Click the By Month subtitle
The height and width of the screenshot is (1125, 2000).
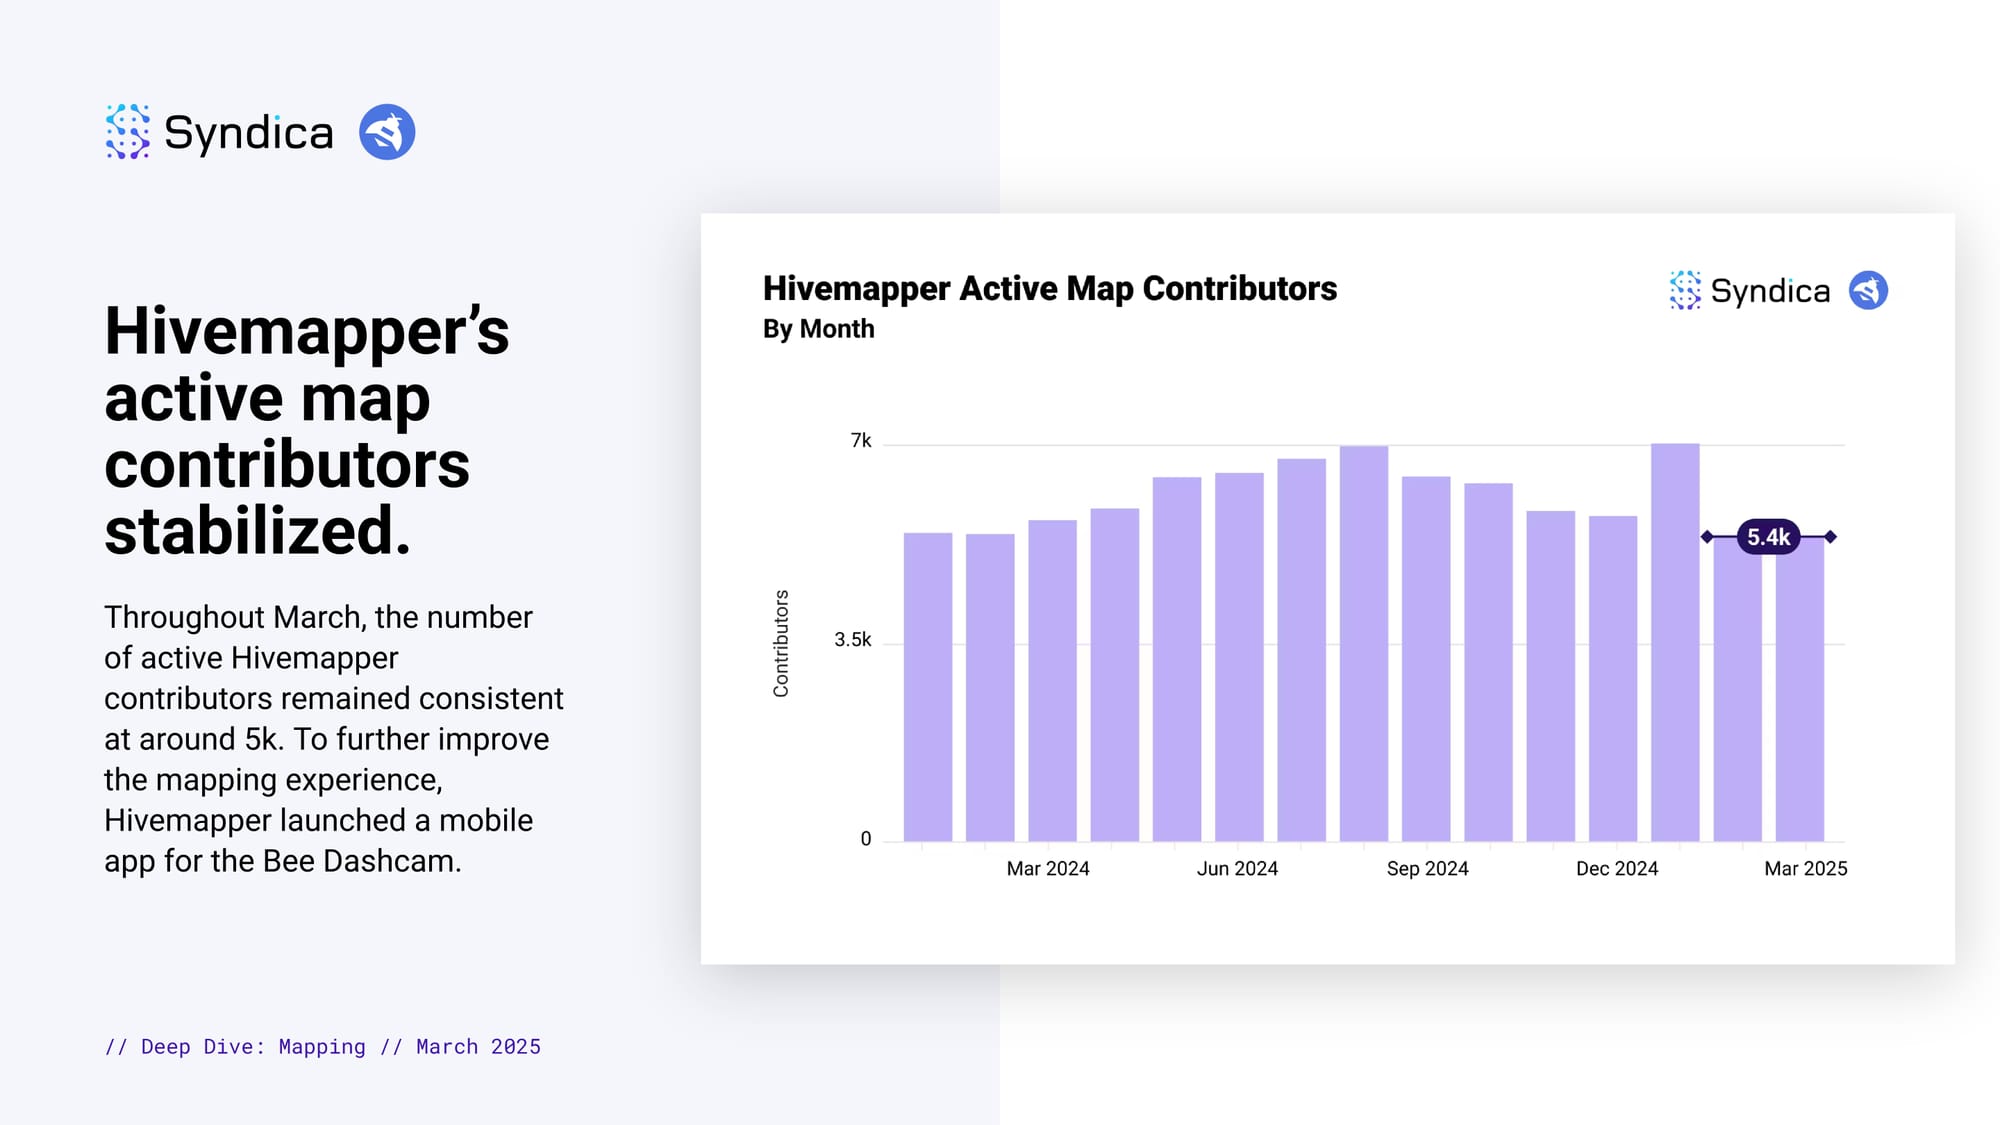coord(818,329)
